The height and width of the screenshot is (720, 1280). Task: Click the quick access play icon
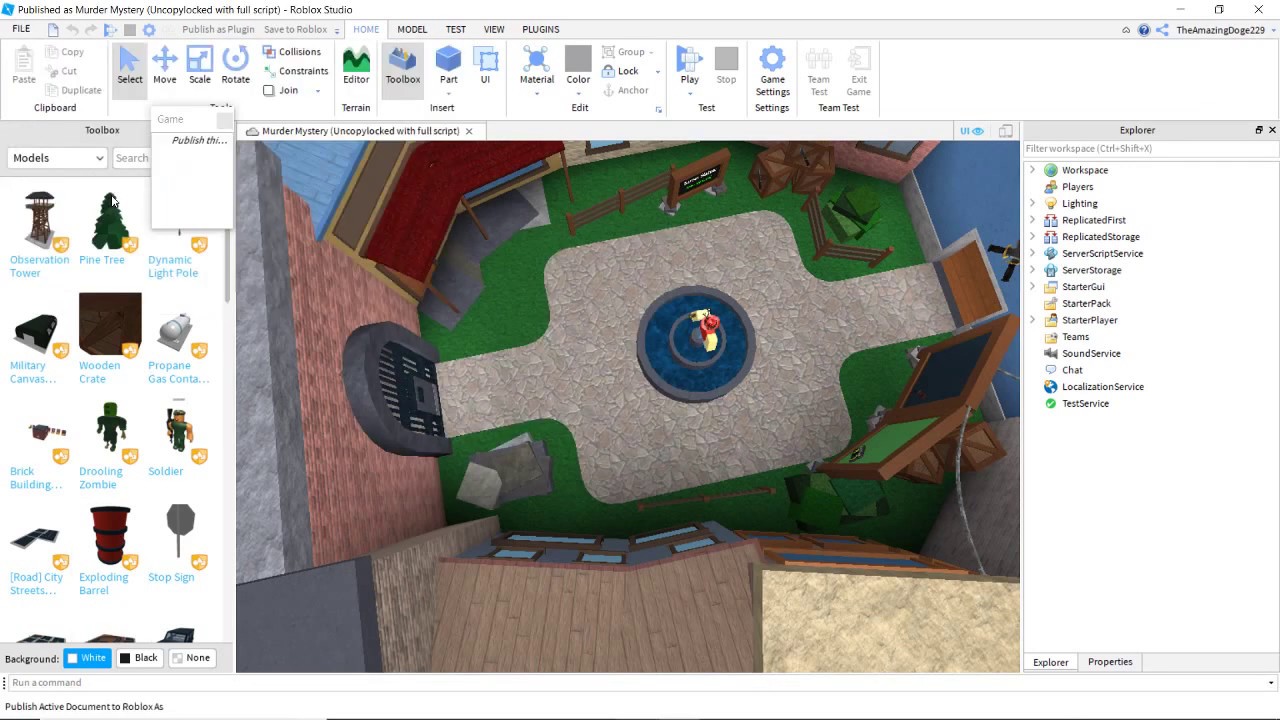pyautogui.click(x=110, y=30)
